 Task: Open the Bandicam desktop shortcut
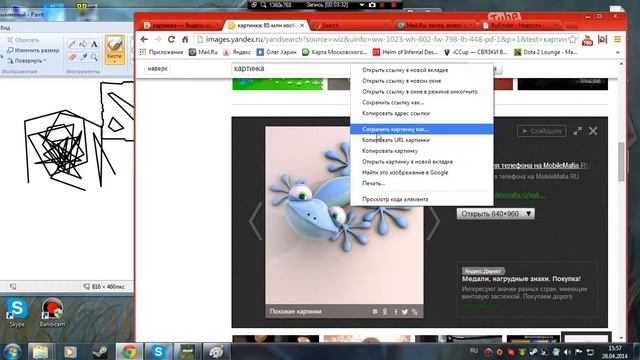(52, 313)
